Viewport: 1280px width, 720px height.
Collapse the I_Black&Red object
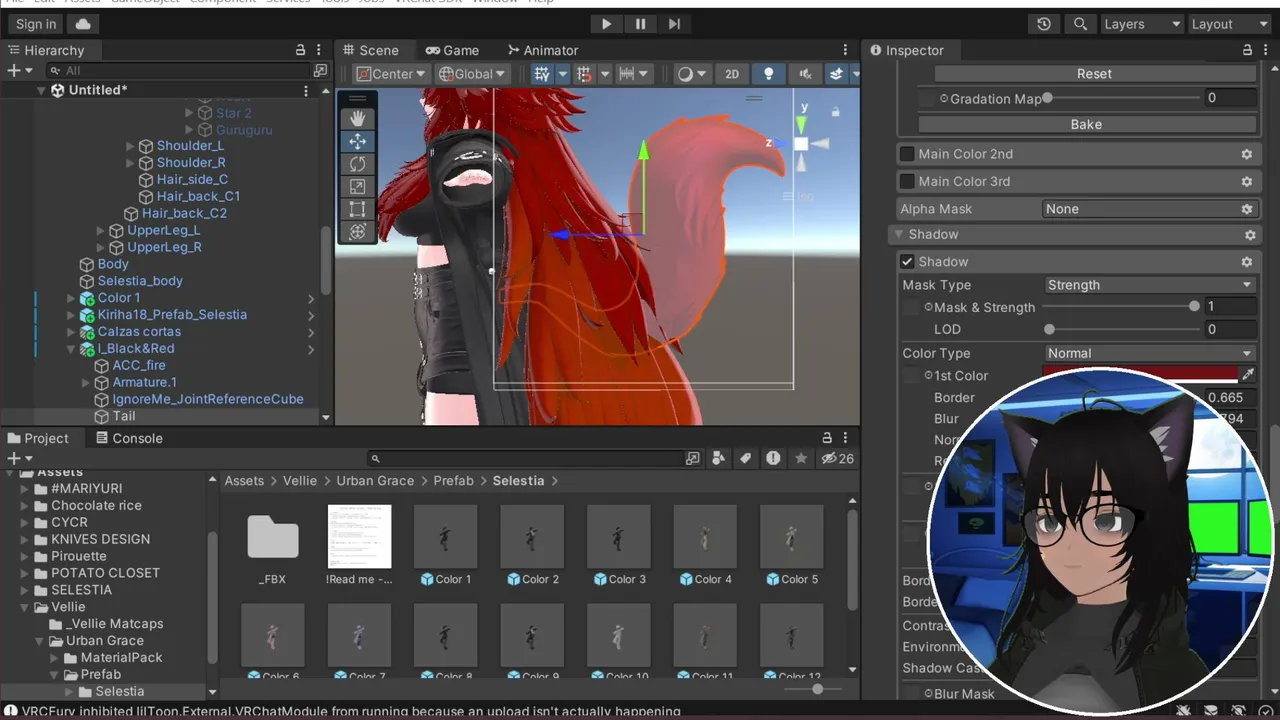71,349
